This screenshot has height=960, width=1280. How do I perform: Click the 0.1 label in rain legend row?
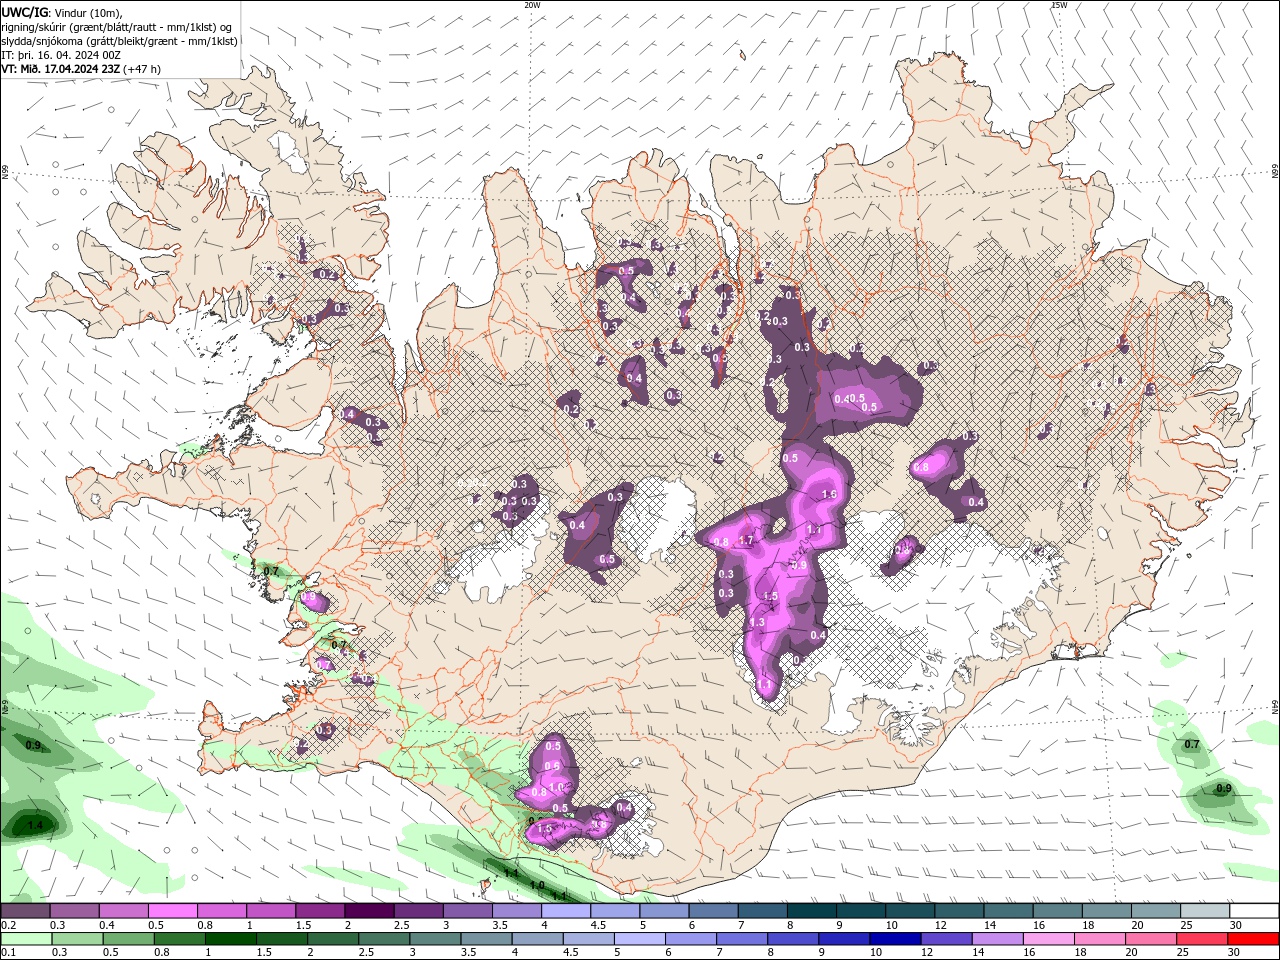[9, 953]
